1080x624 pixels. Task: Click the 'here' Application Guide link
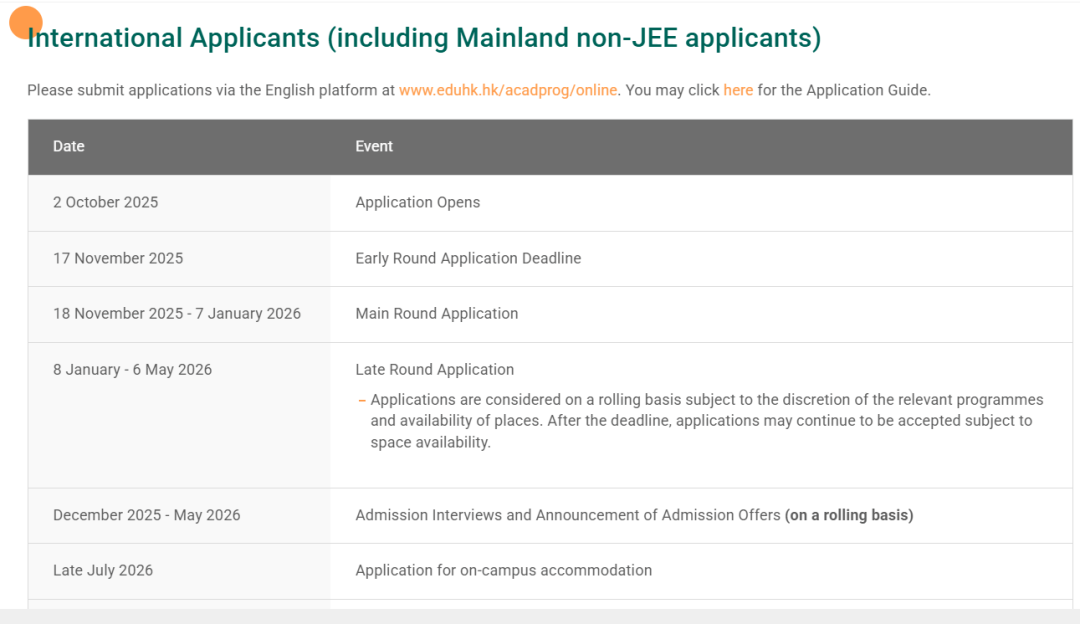point(738,90)
